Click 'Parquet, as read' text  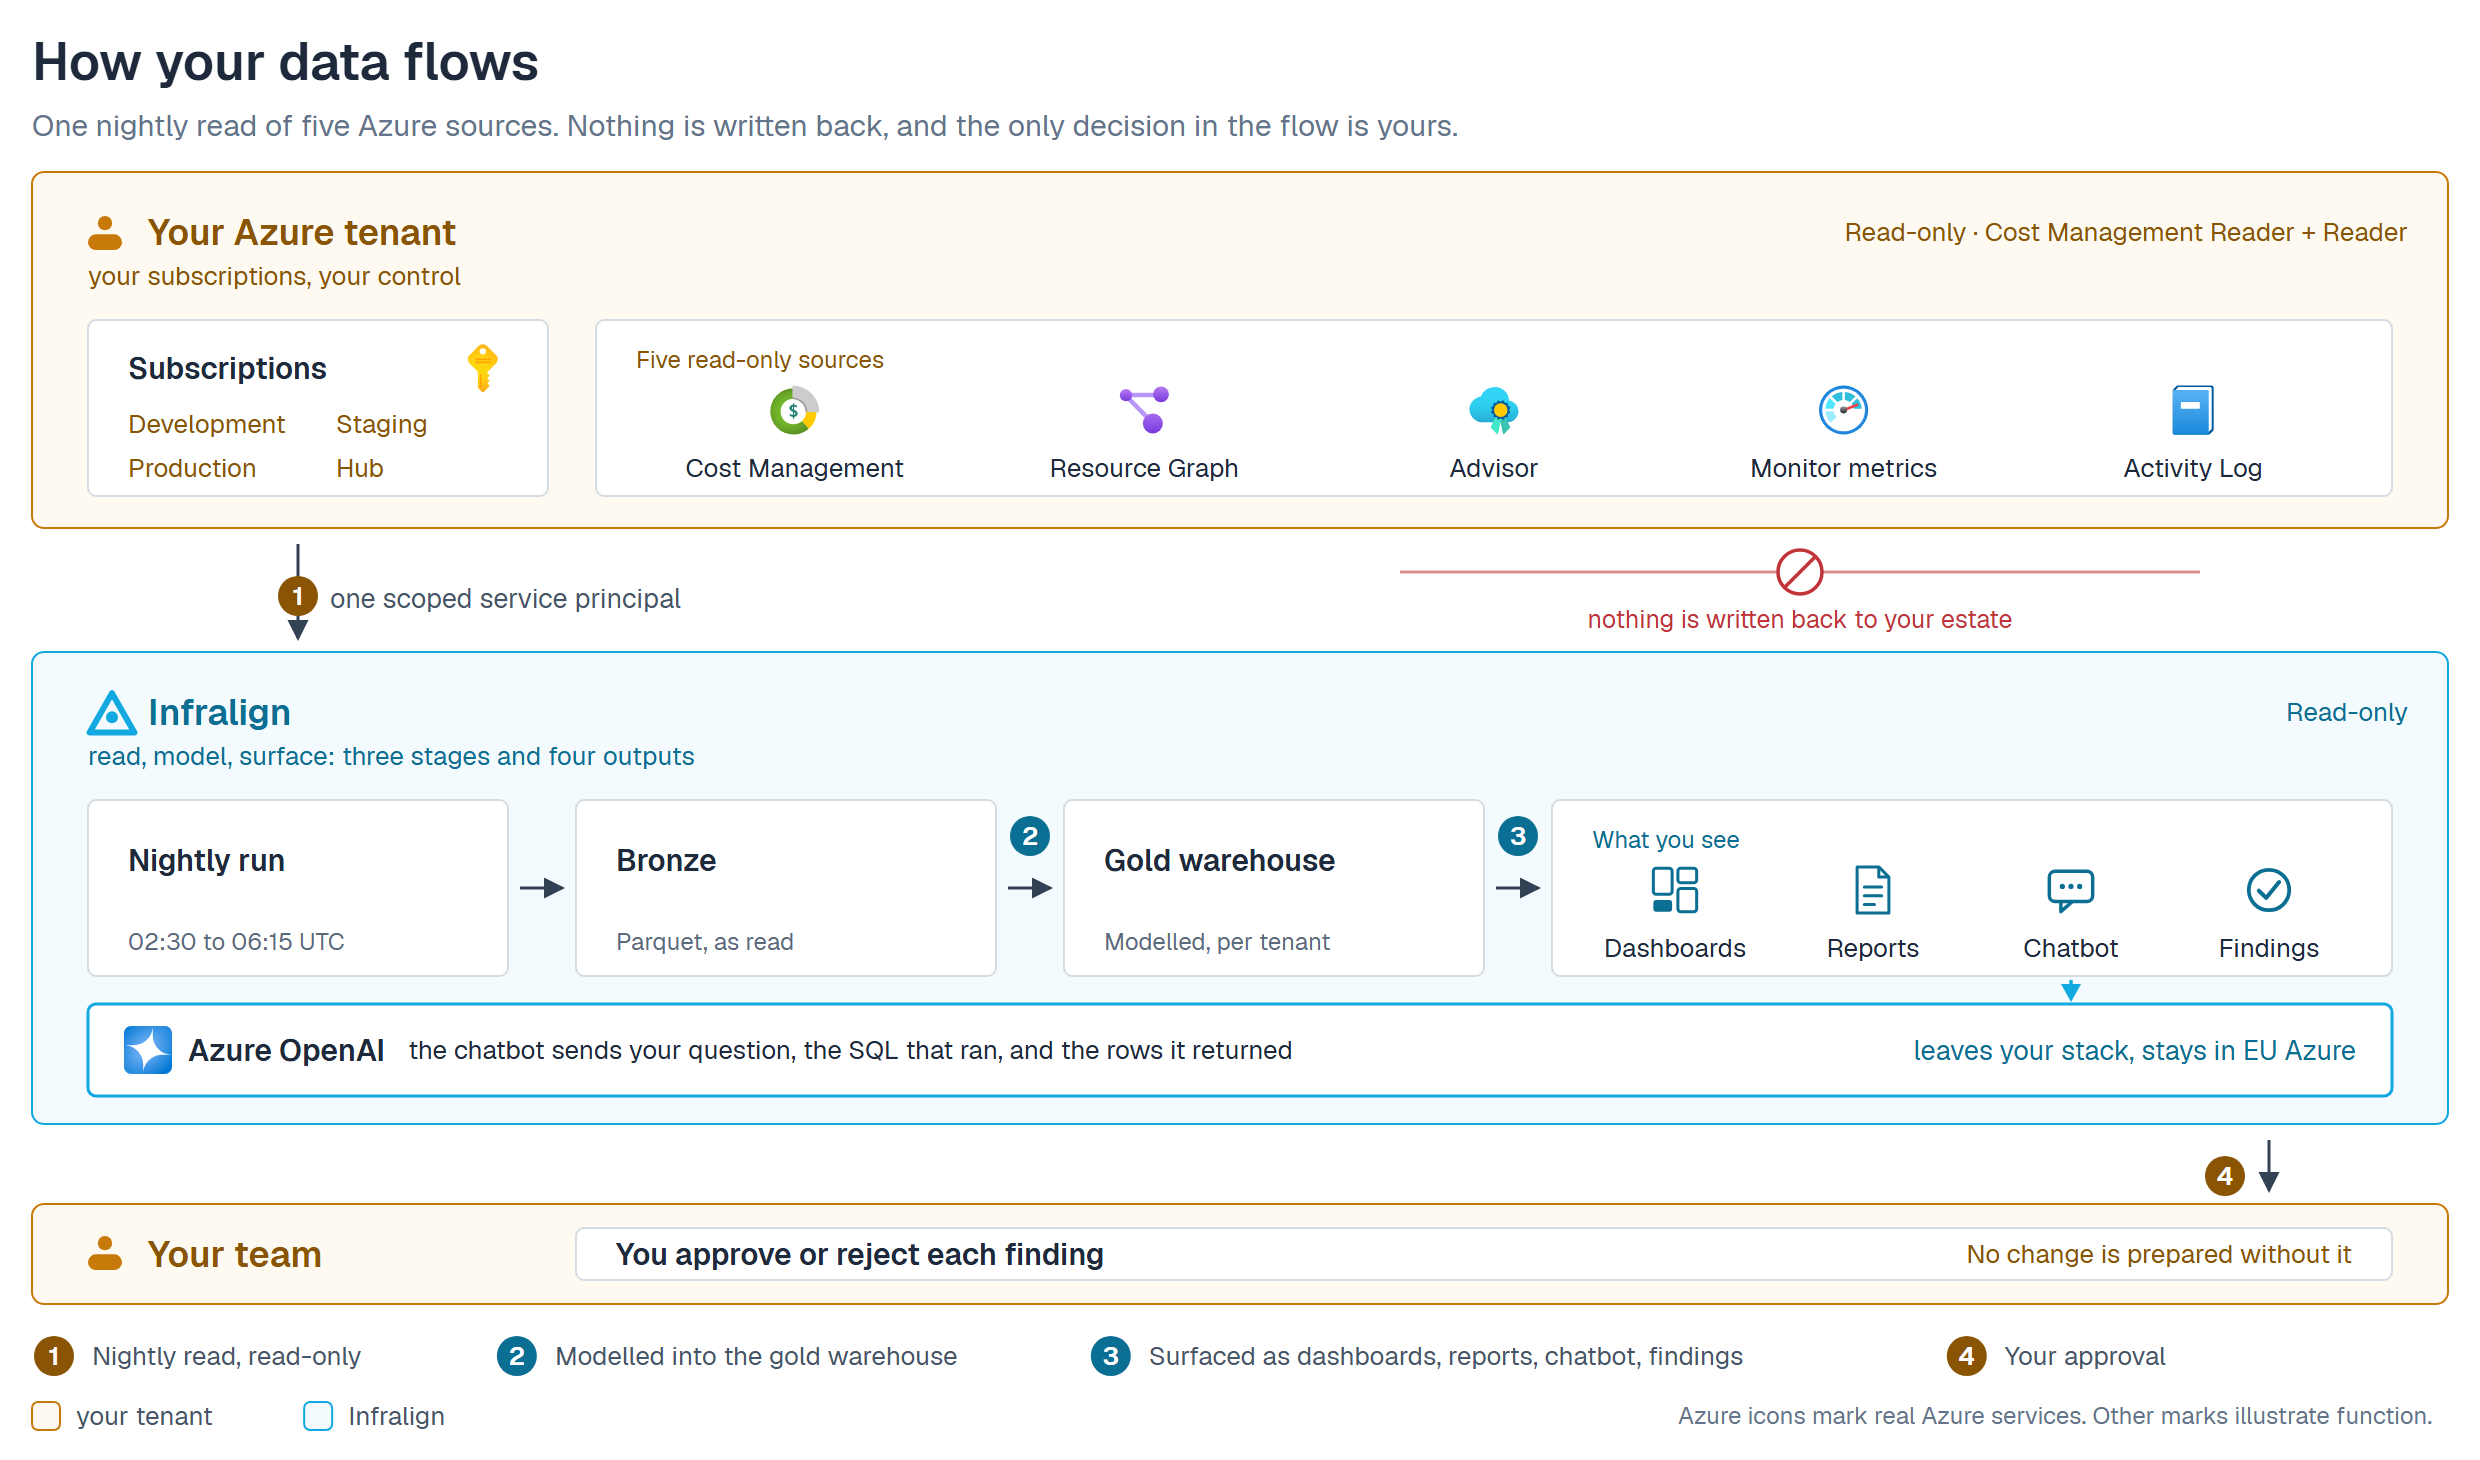705,942
